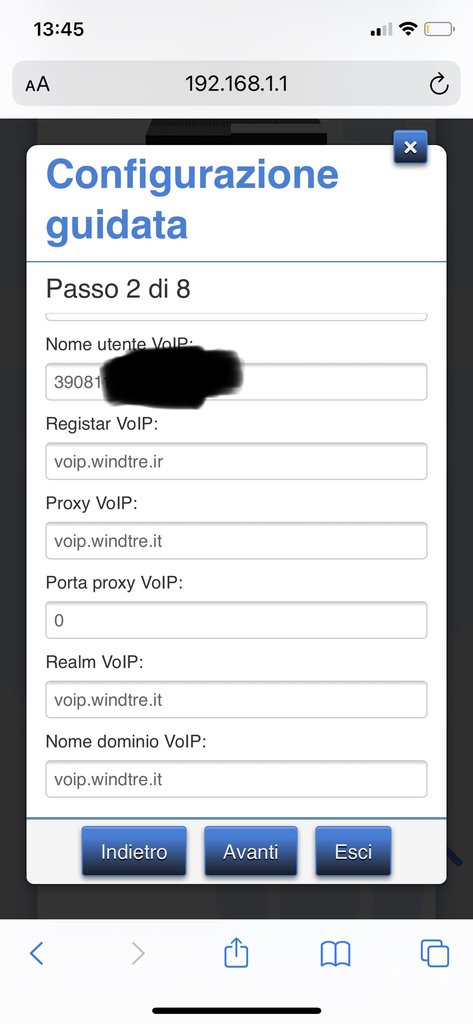Close the configuration wizard with X icon
The image size is (473, 1024).
pyautogui.click(x=410, y=147)
